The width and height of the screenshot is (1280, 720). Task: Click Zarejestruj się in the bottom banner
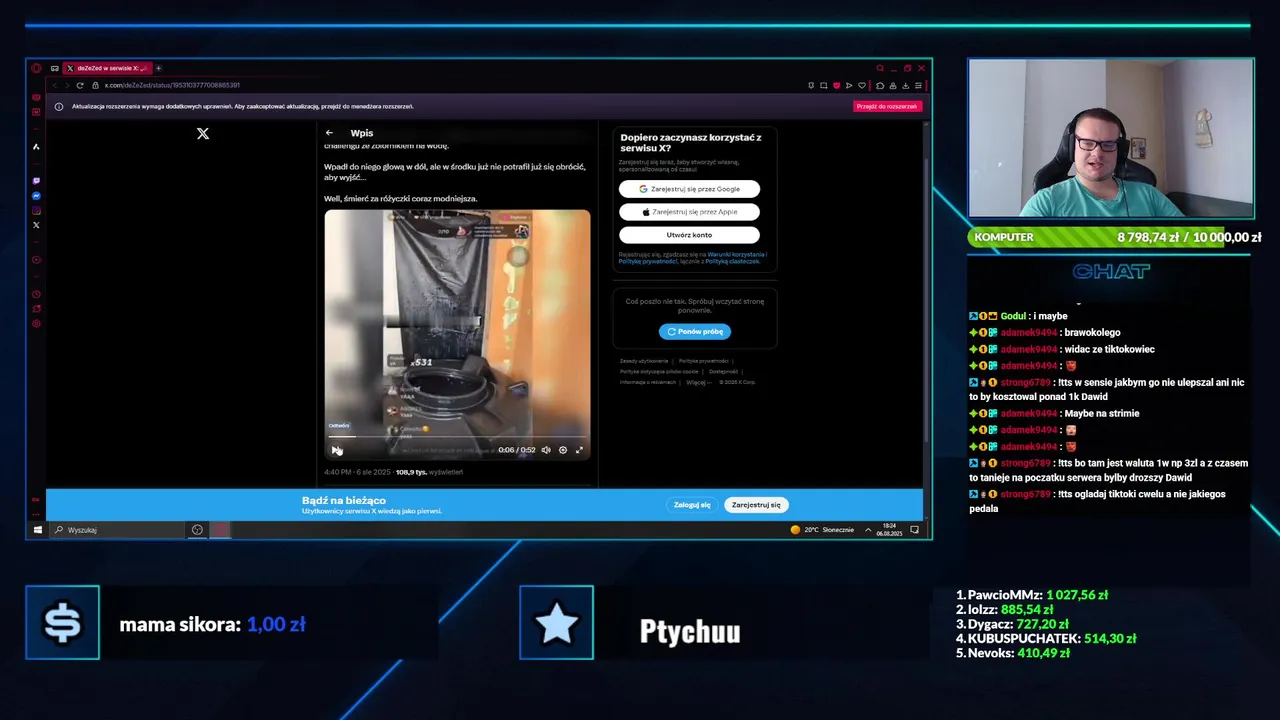point(756,505)
